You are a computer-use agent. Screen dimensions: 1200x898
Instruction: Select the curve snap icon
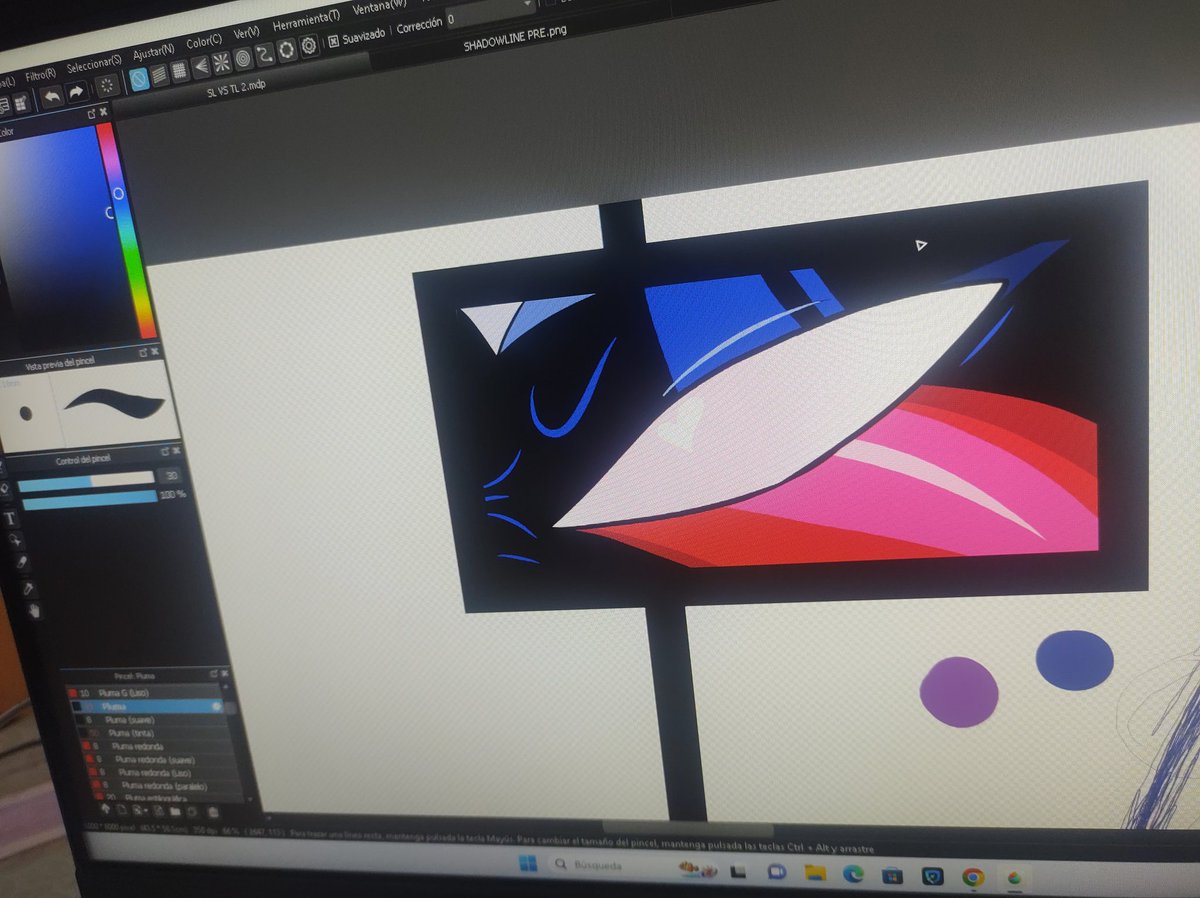(265, 53)
